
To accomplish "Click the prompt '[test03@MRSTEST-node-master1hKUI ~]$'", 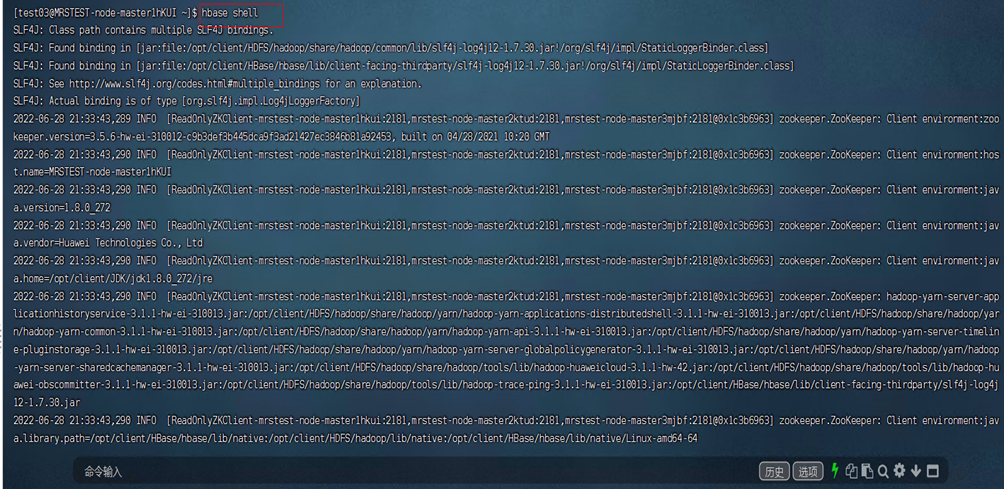I will [106, 12].
